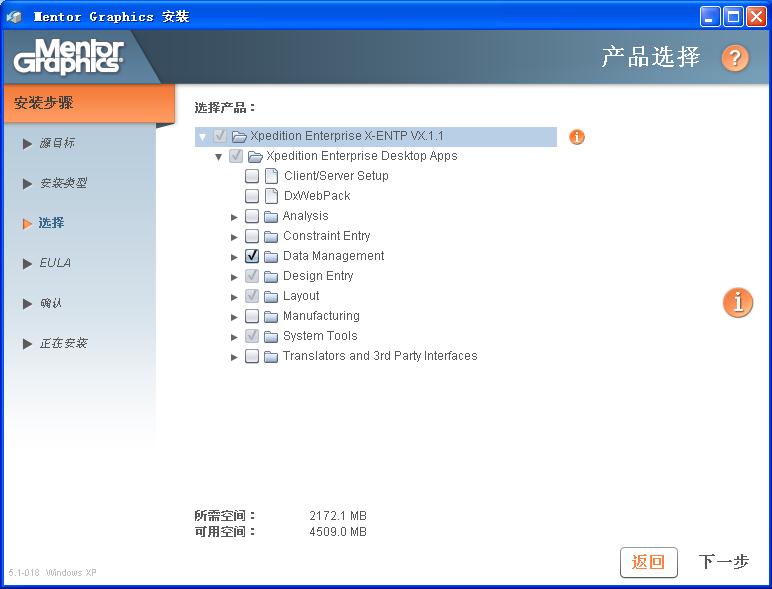Click the System Tools folder icon
Screen dimensions: 772x589
tap(271, 336)
